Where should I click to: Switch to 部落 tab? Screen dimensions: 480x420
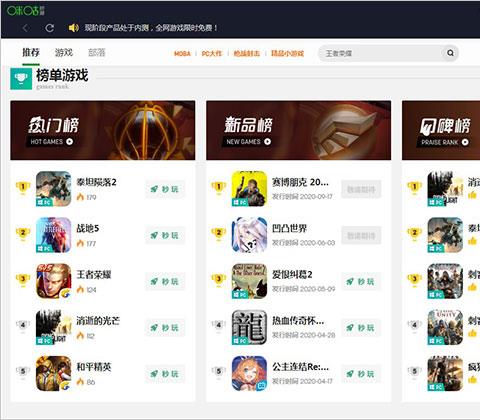[97, 52]
